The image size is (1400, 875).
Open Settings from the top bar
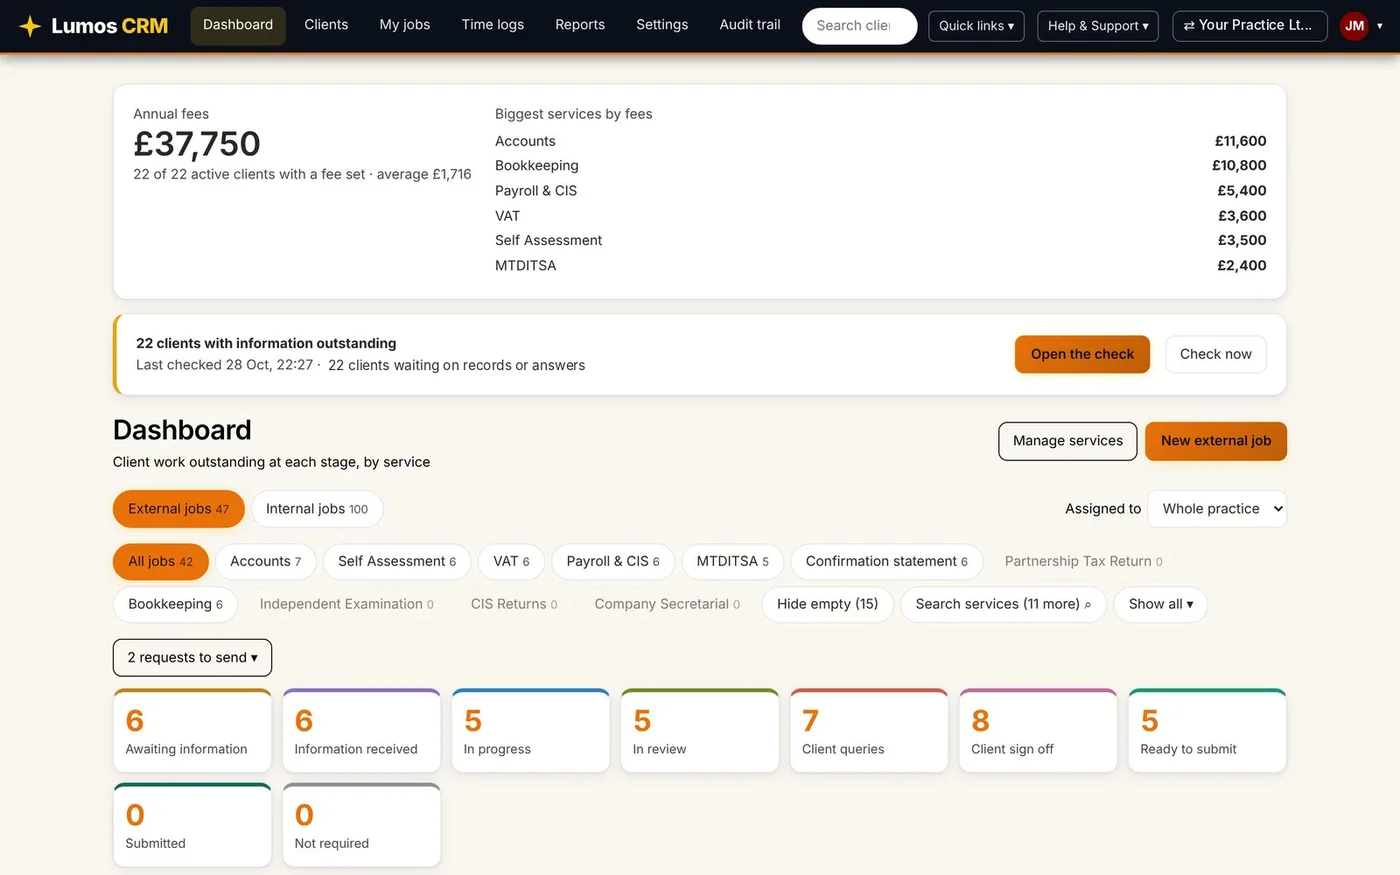[662, 25]
